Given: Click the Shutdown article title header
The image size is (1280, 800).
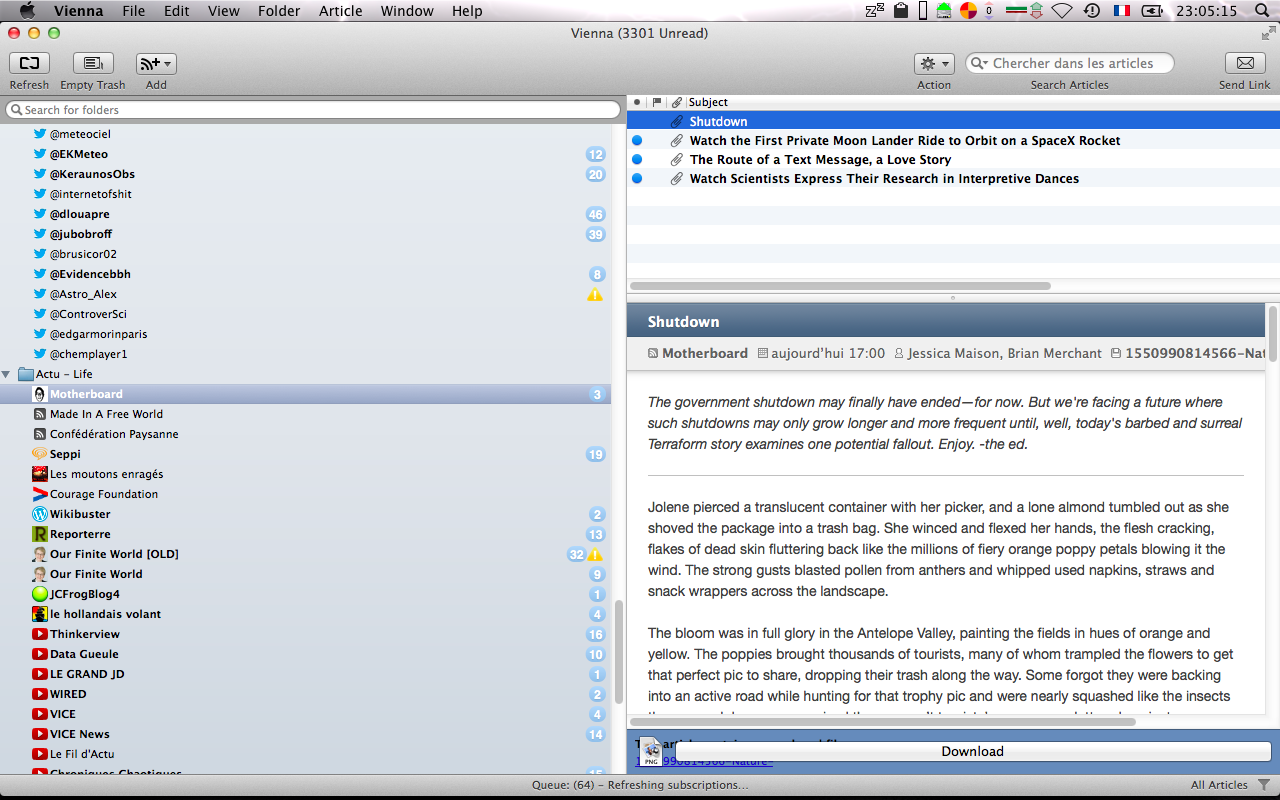Looking at the screenshot, I should [x=683, y=322].
